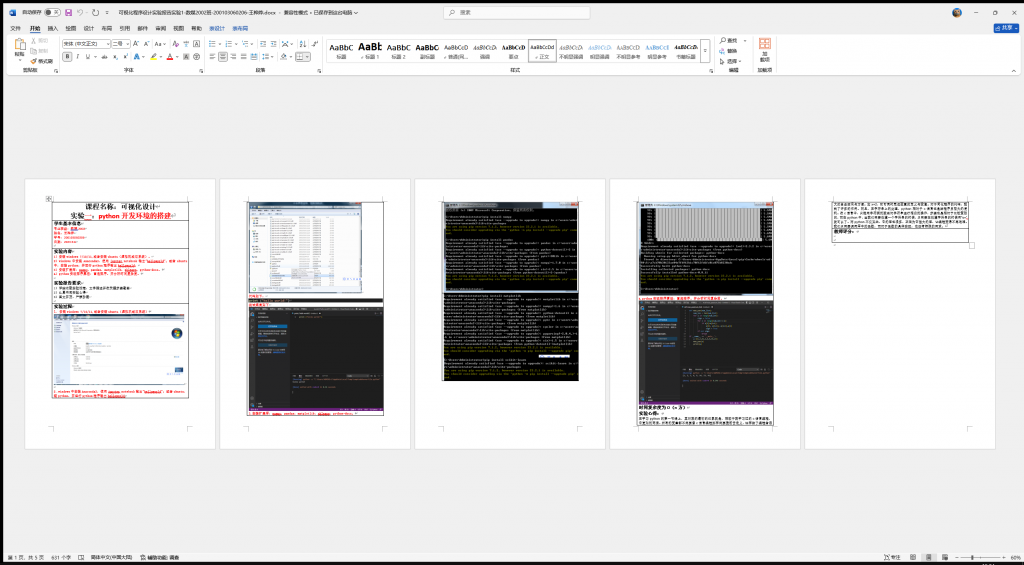This screenshot has height=565, width=1024.
Task: Click the Share button
Action: (1004, 28)
